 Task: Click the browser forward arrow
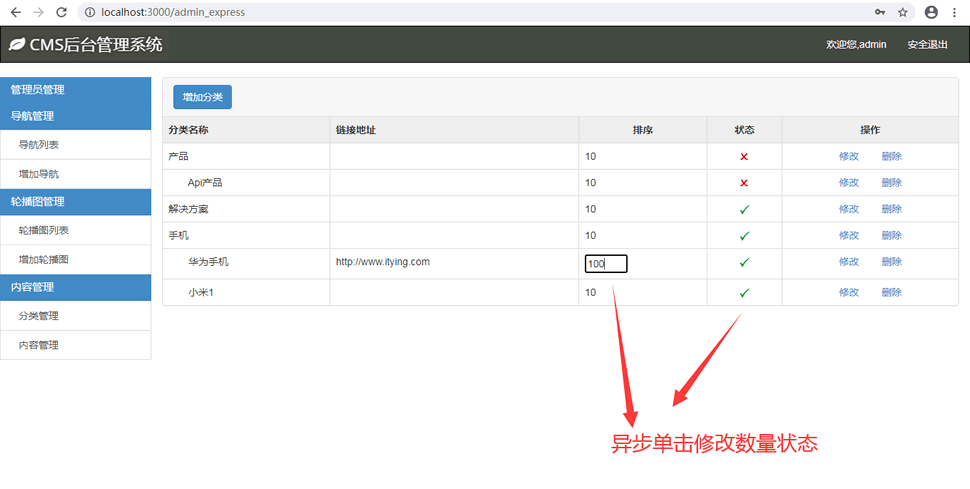pyautogui.click(x=38, y=12)
